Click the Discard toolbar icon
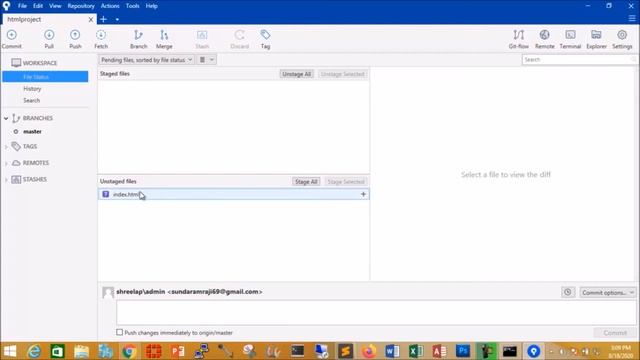Viewport: 640px width, 360px height. [x=240, y=39]
